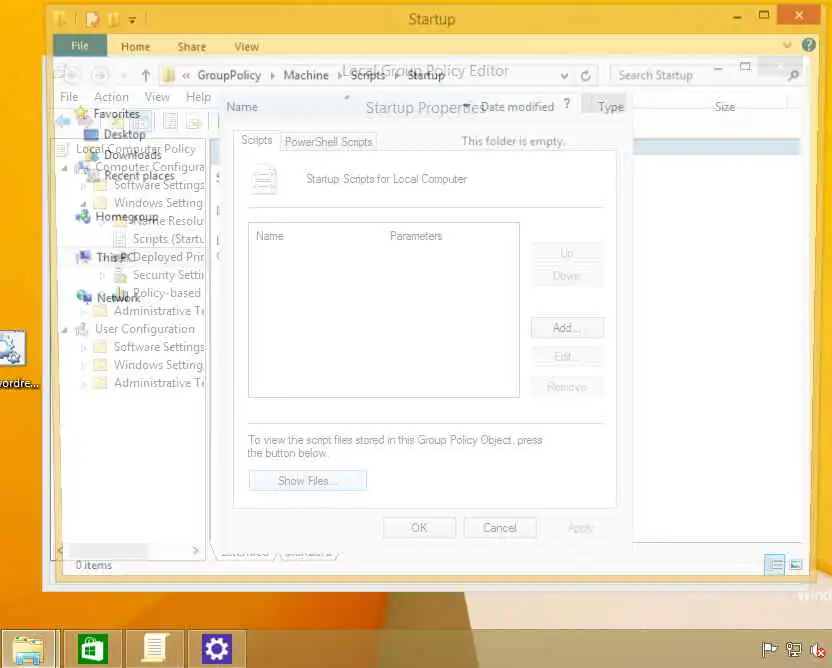Click muted volume icon in system tray
Image resolution: width=832 pixels, height=668 pixels.
[818, 649]
